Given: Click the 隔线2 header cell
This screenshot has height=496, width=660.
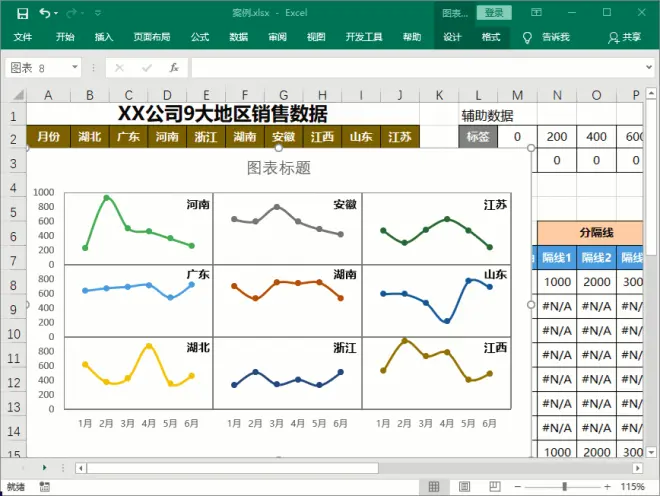Looking at the screenshot, I should [x=596, y=257].
